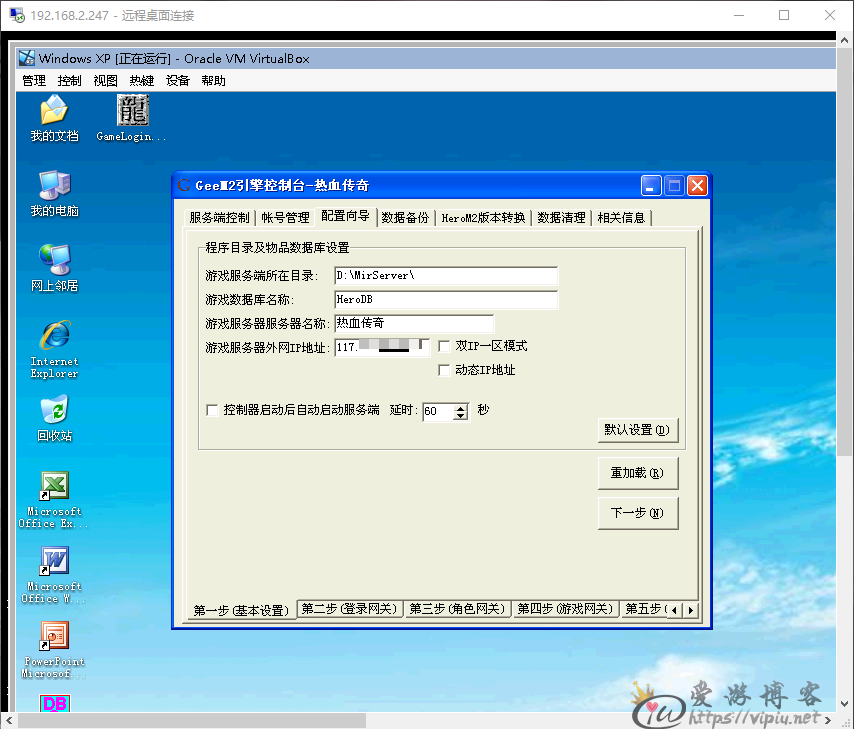The image size is (854, 729).
Task: Select the DB icon at desktop bottom
Action: pos(55,703)
